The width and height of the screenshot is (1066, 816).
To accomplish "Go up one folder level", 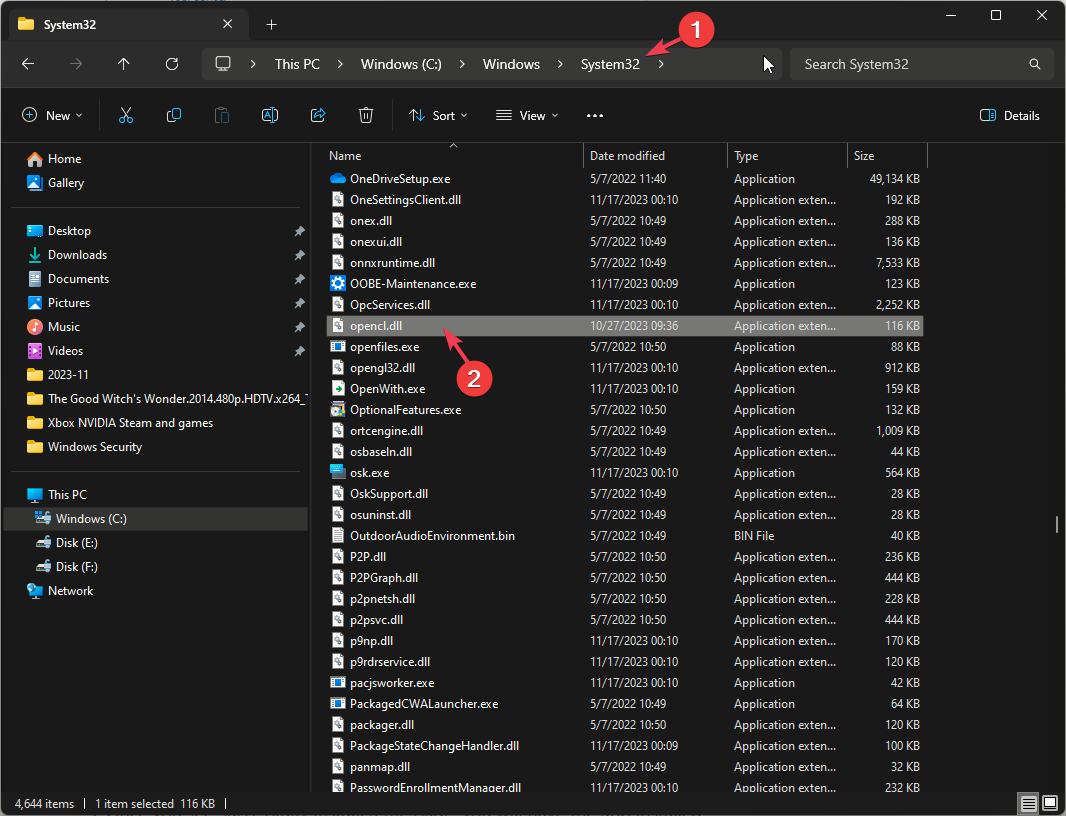I will 124,64.
